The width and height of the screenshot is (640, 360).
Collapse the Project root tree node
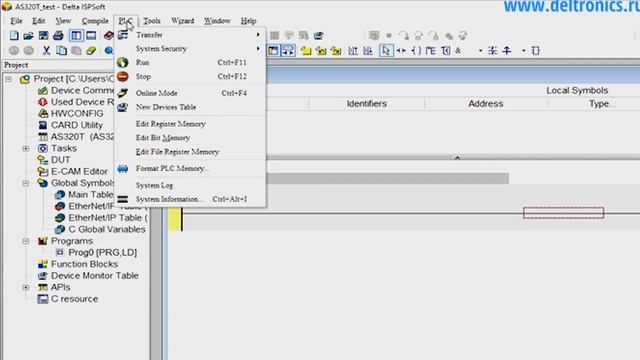coord(9,79)
